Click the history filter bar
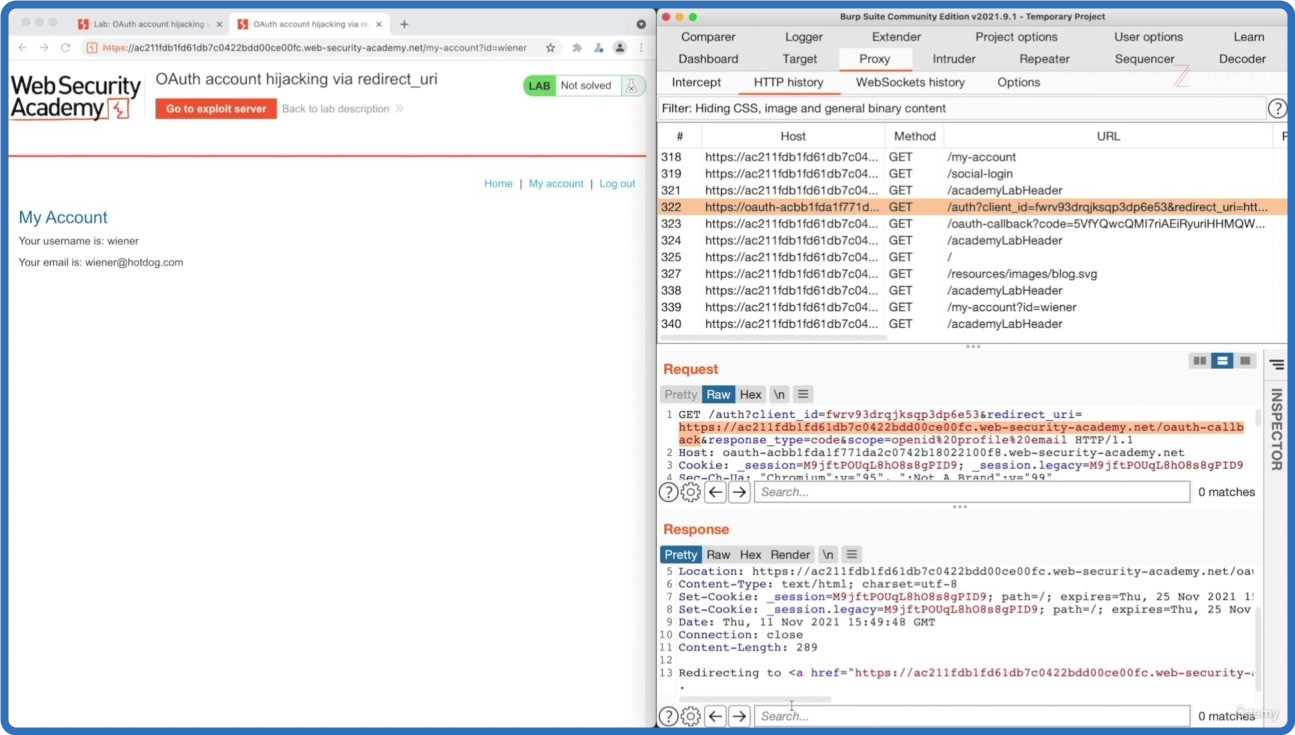Screen dimensions: 1295x735 click(x=961, y=108)
